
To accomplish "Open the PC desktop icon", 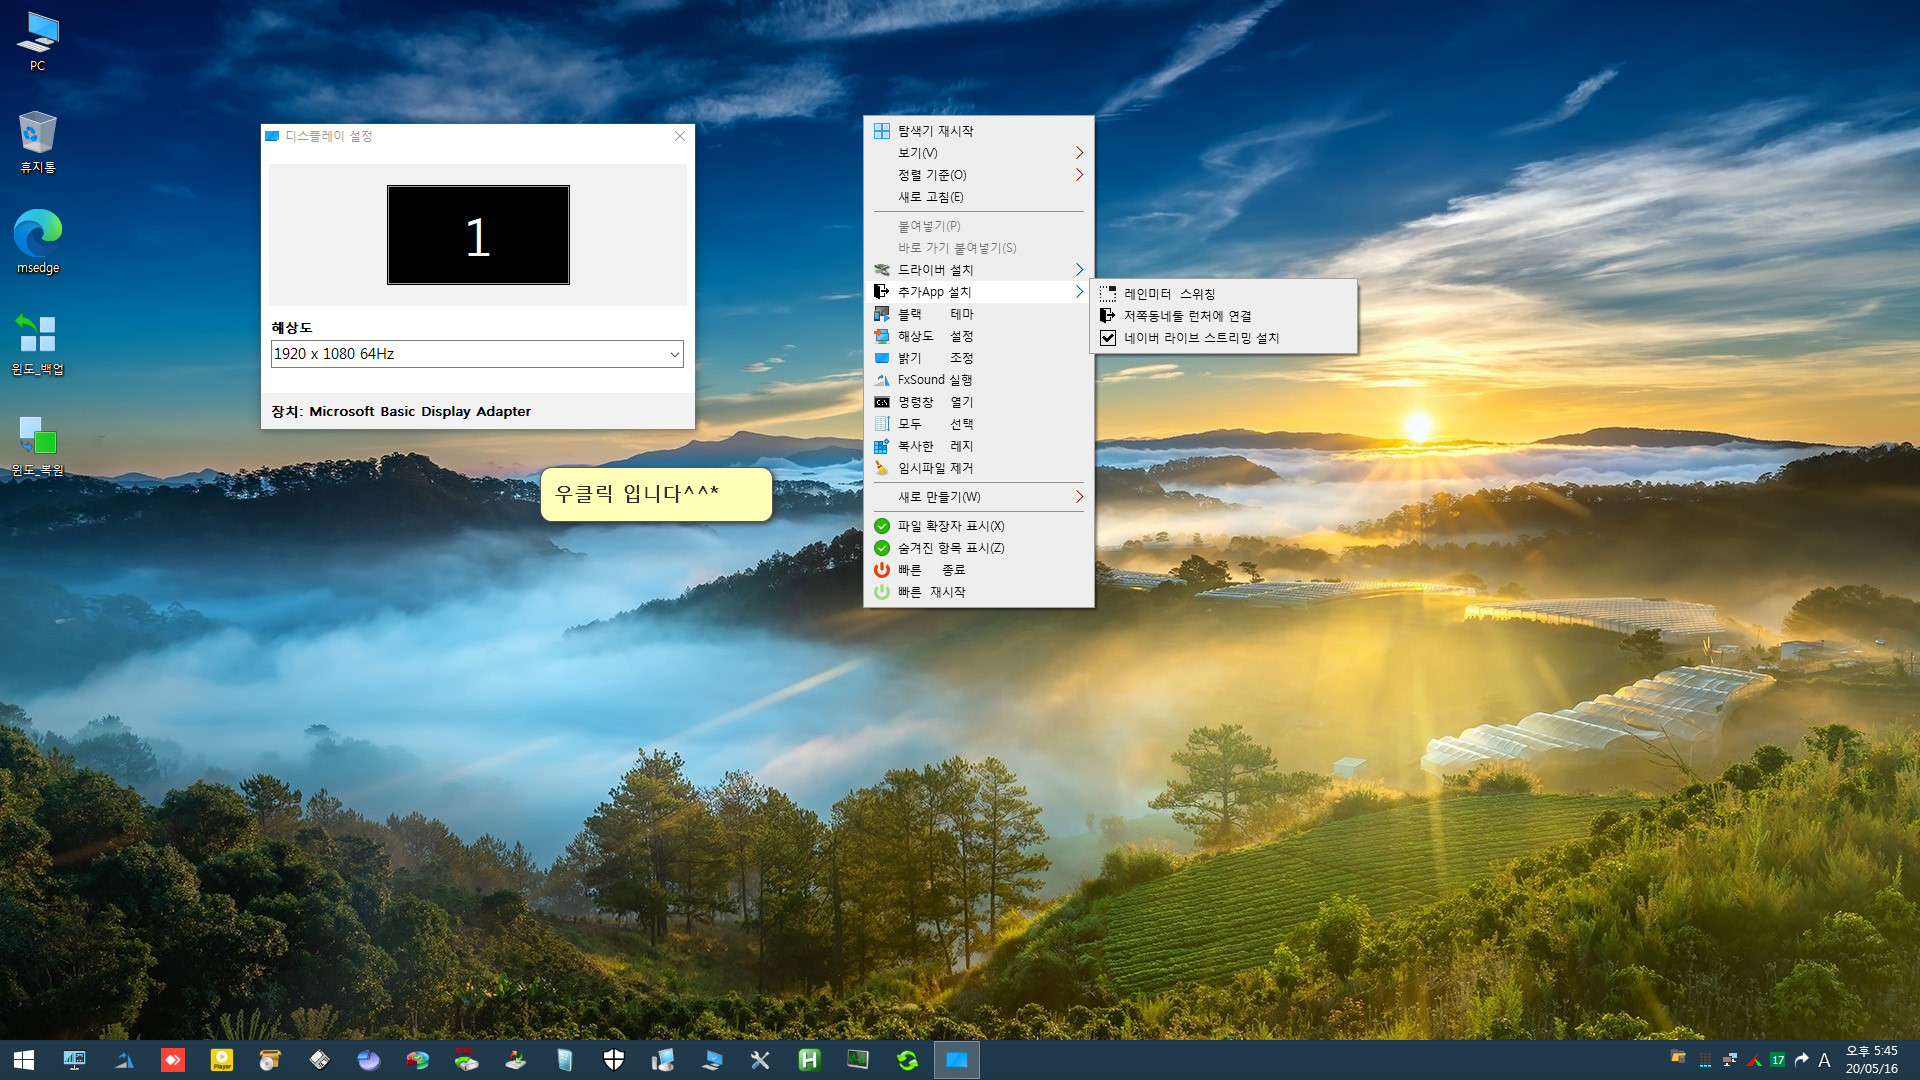I will [37, 41].
